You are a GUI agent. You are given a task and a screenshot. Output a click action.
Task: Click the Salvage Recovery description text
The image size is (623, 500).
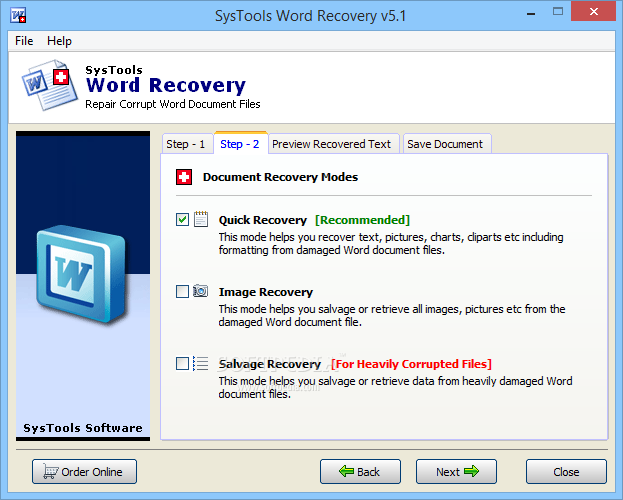click(395, 387)
